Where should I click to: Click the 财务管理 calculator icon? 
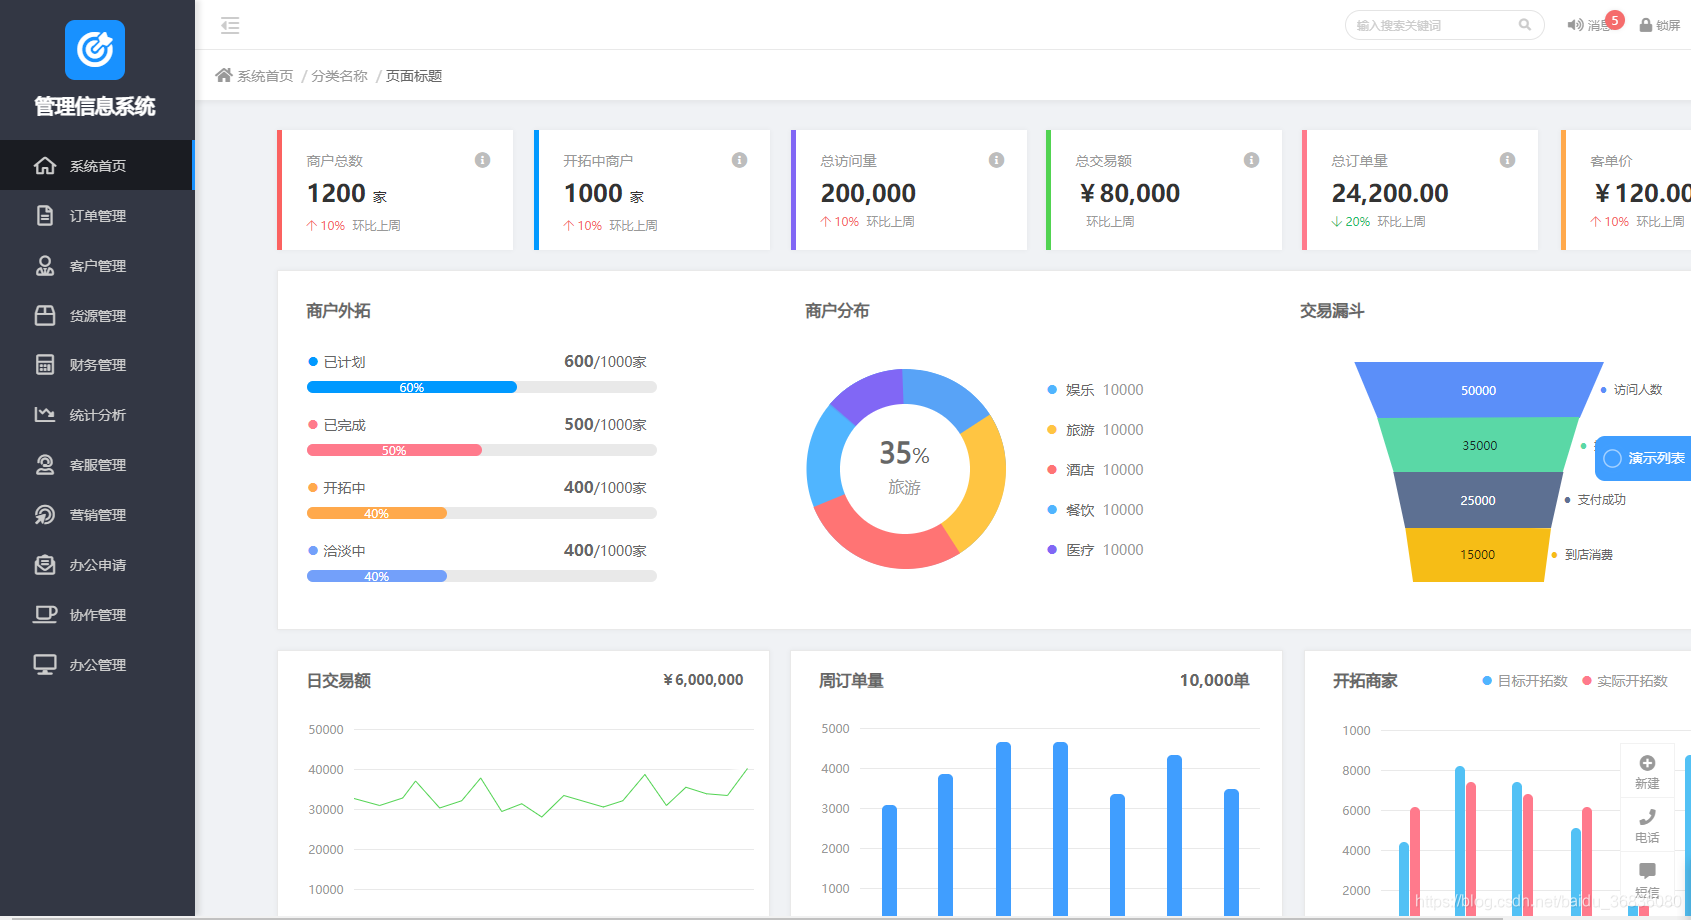(x=45, y=365)
